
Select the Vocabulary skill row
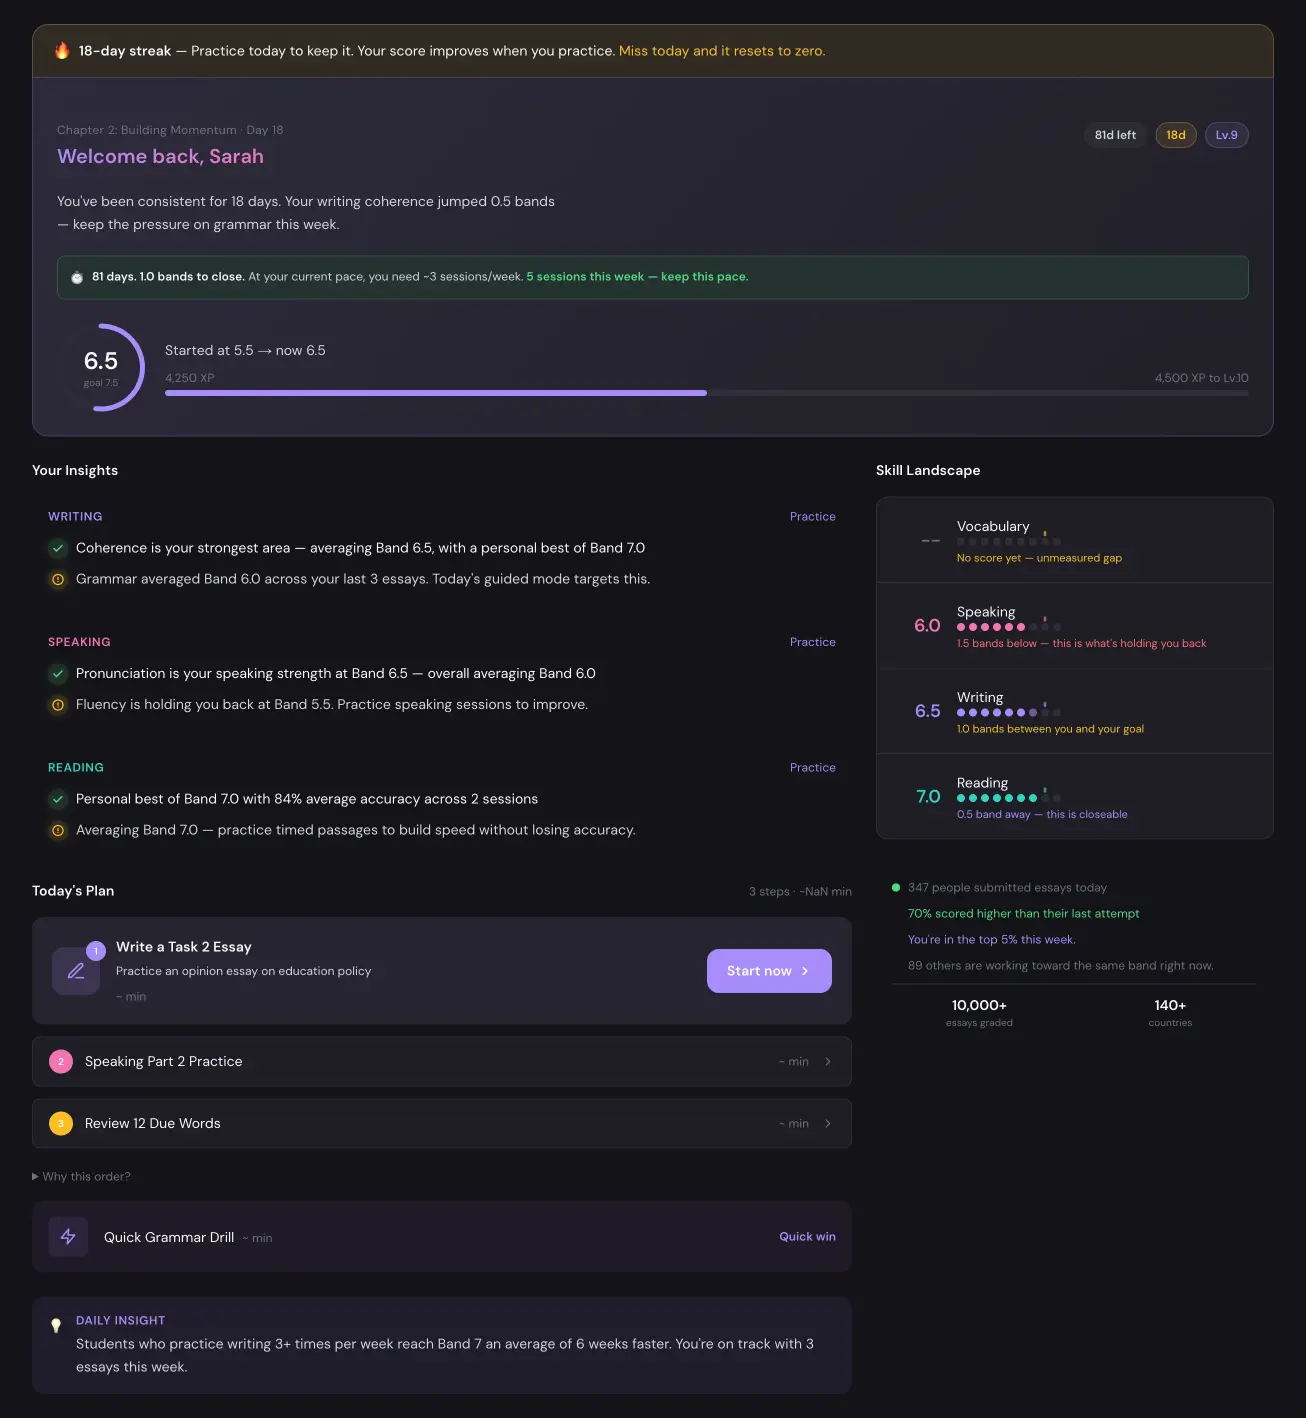coord(1074,540)
